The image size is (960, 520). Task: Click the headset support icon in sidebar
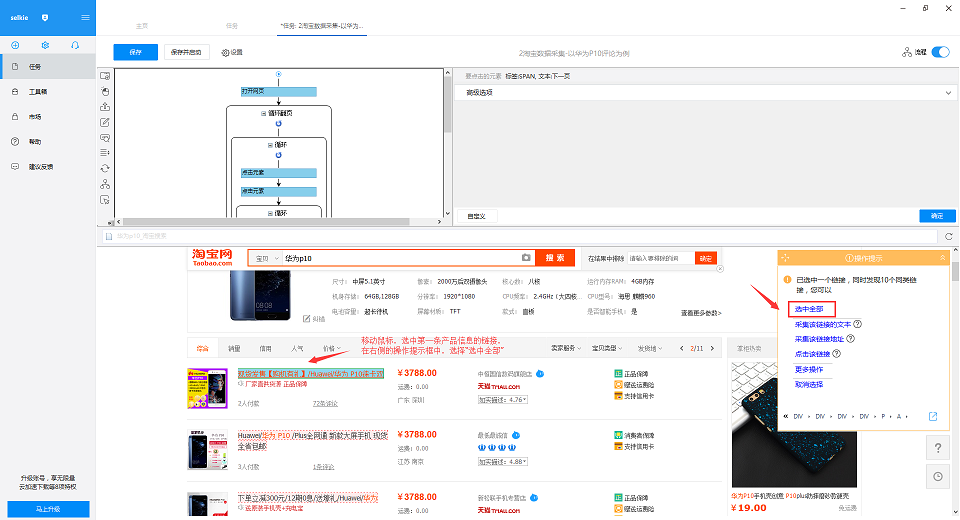click(x=75, y=45)
